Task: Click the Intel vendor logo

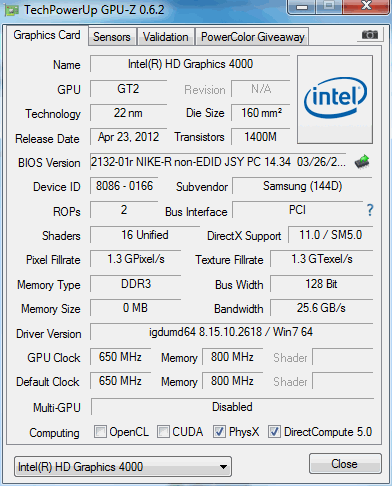Action: click(x=335, y=100)
